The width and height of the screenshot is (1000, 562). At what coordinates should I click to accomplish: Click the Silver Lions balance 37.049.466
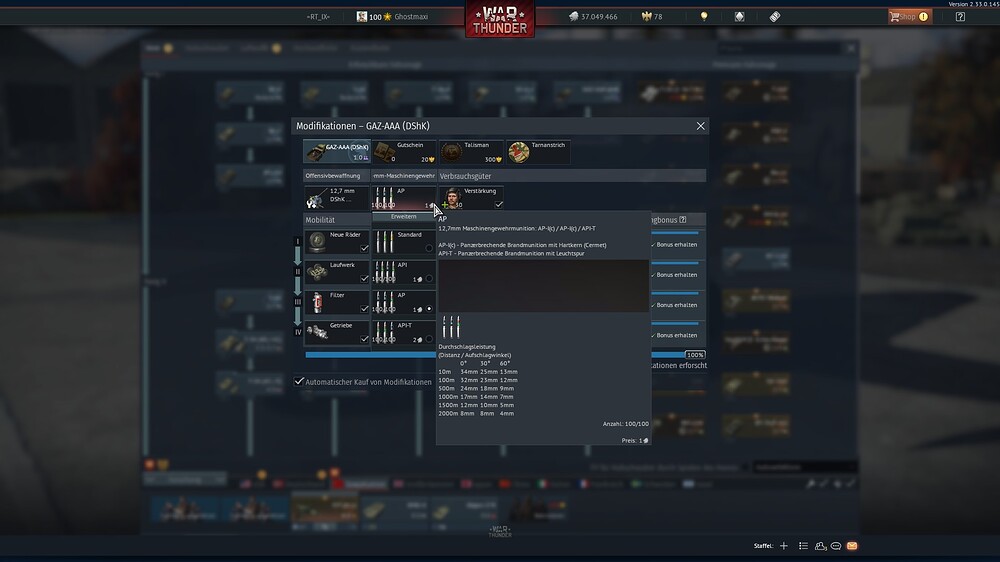(593, 17)
